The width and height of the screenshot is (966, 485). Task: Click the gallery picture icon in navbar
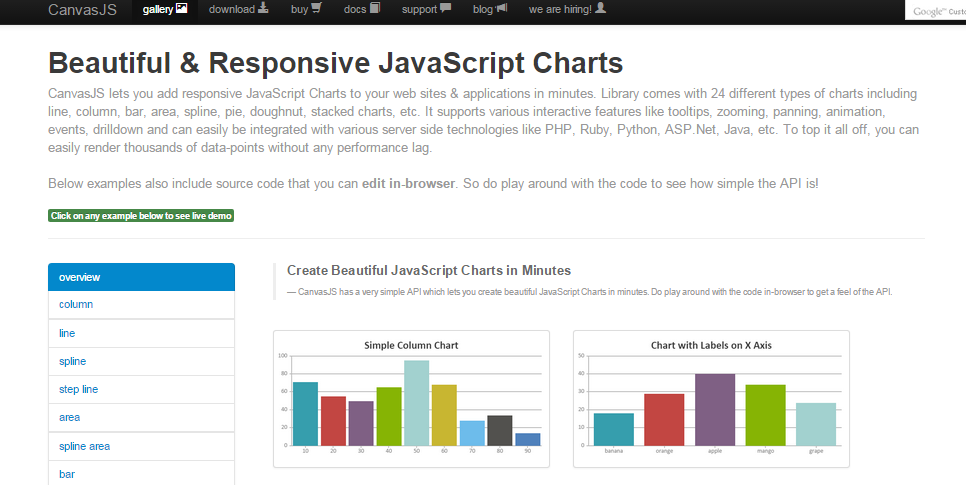pos(181,8)
